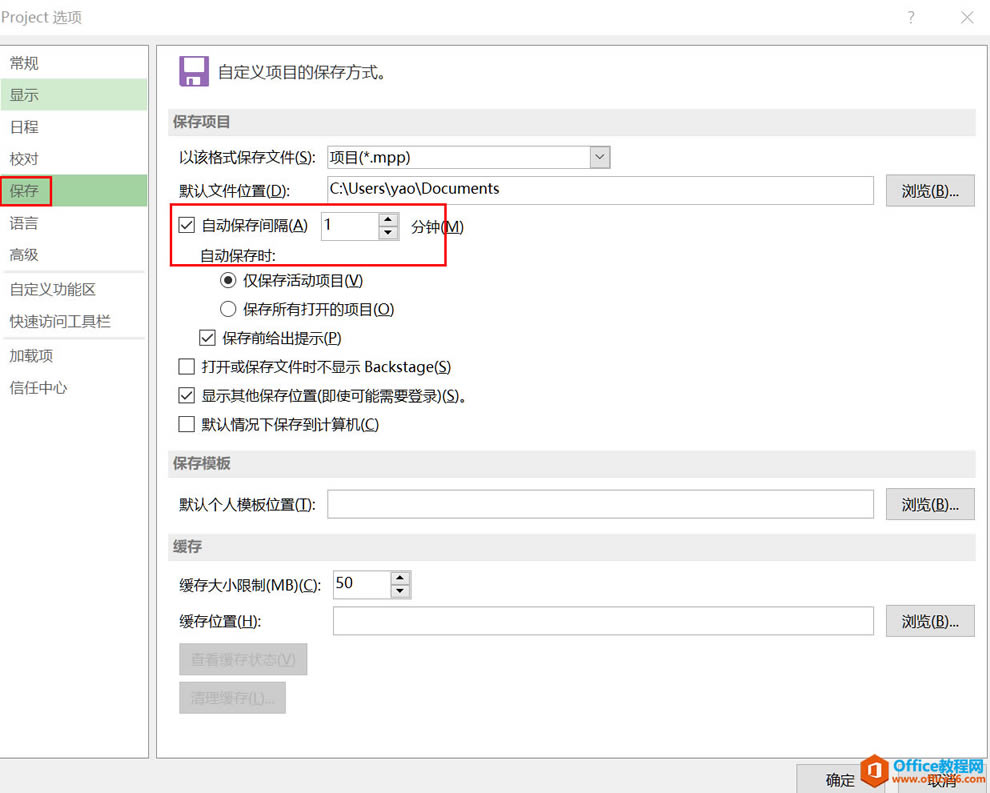The height and width of the screenshot is (793, 990).
Task: Disable 显示其他保存位置 setting
Action: pyautogui.click(x=186, y=395)
